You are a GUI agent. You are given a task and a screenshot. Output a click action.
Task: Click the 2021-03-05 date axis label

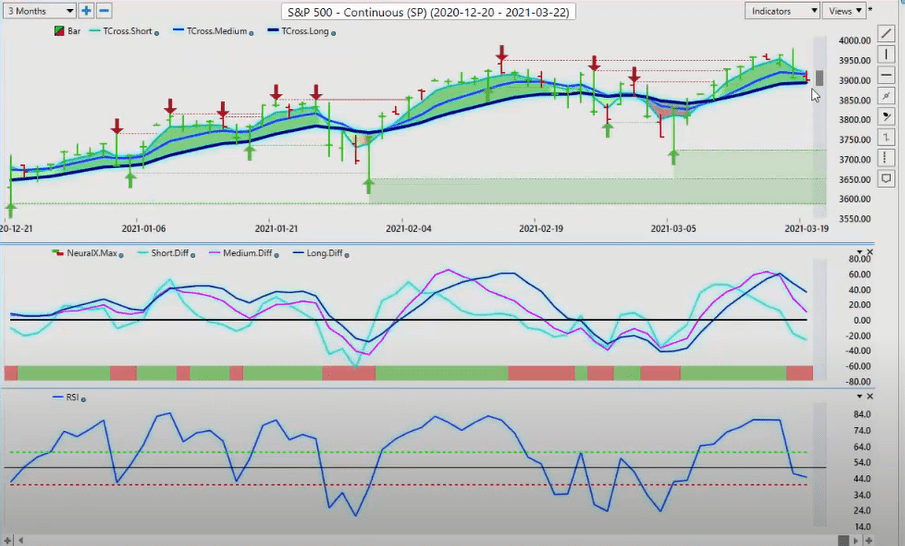pyautogui.click(x=673, y=229)
